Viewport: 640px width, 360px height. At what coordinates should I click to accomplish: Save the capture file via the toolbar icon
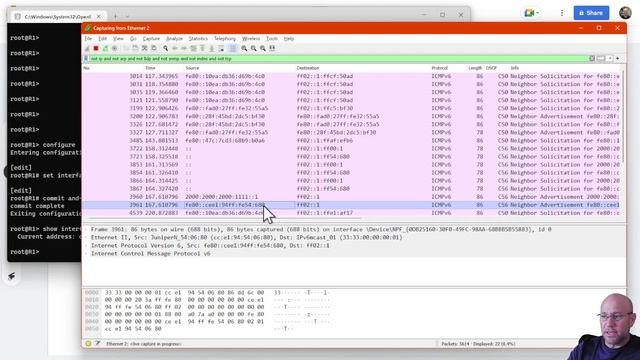[x=135, y=48]
